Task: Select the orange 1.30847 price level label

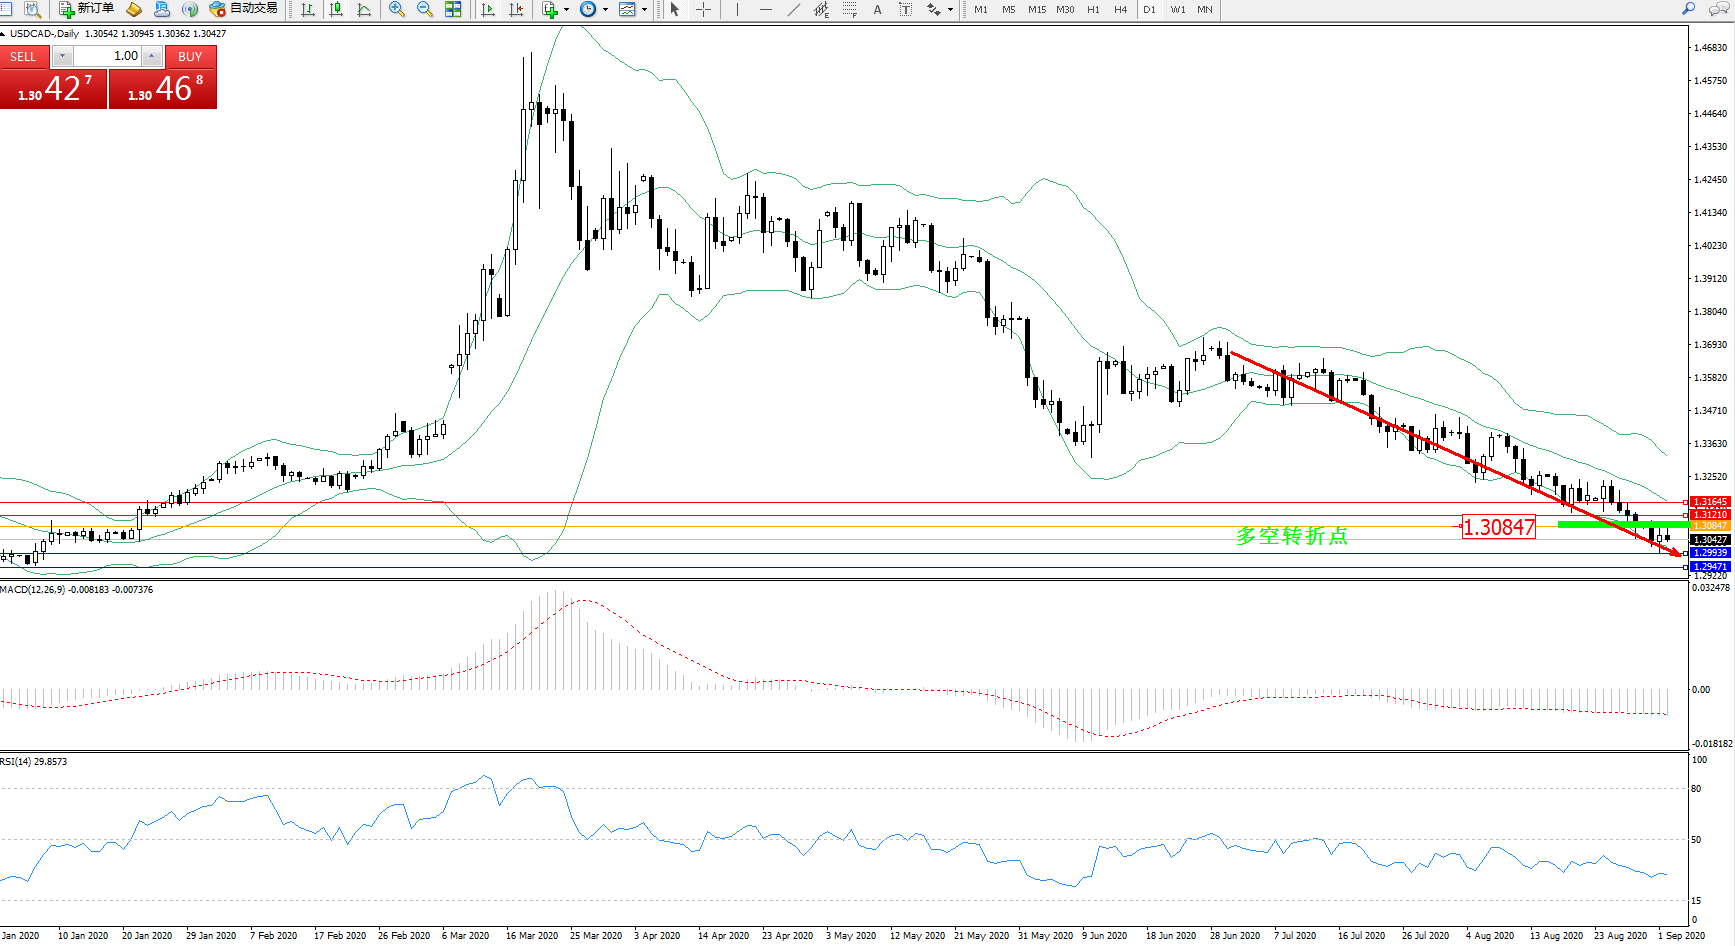Action: click(1709, 526)
